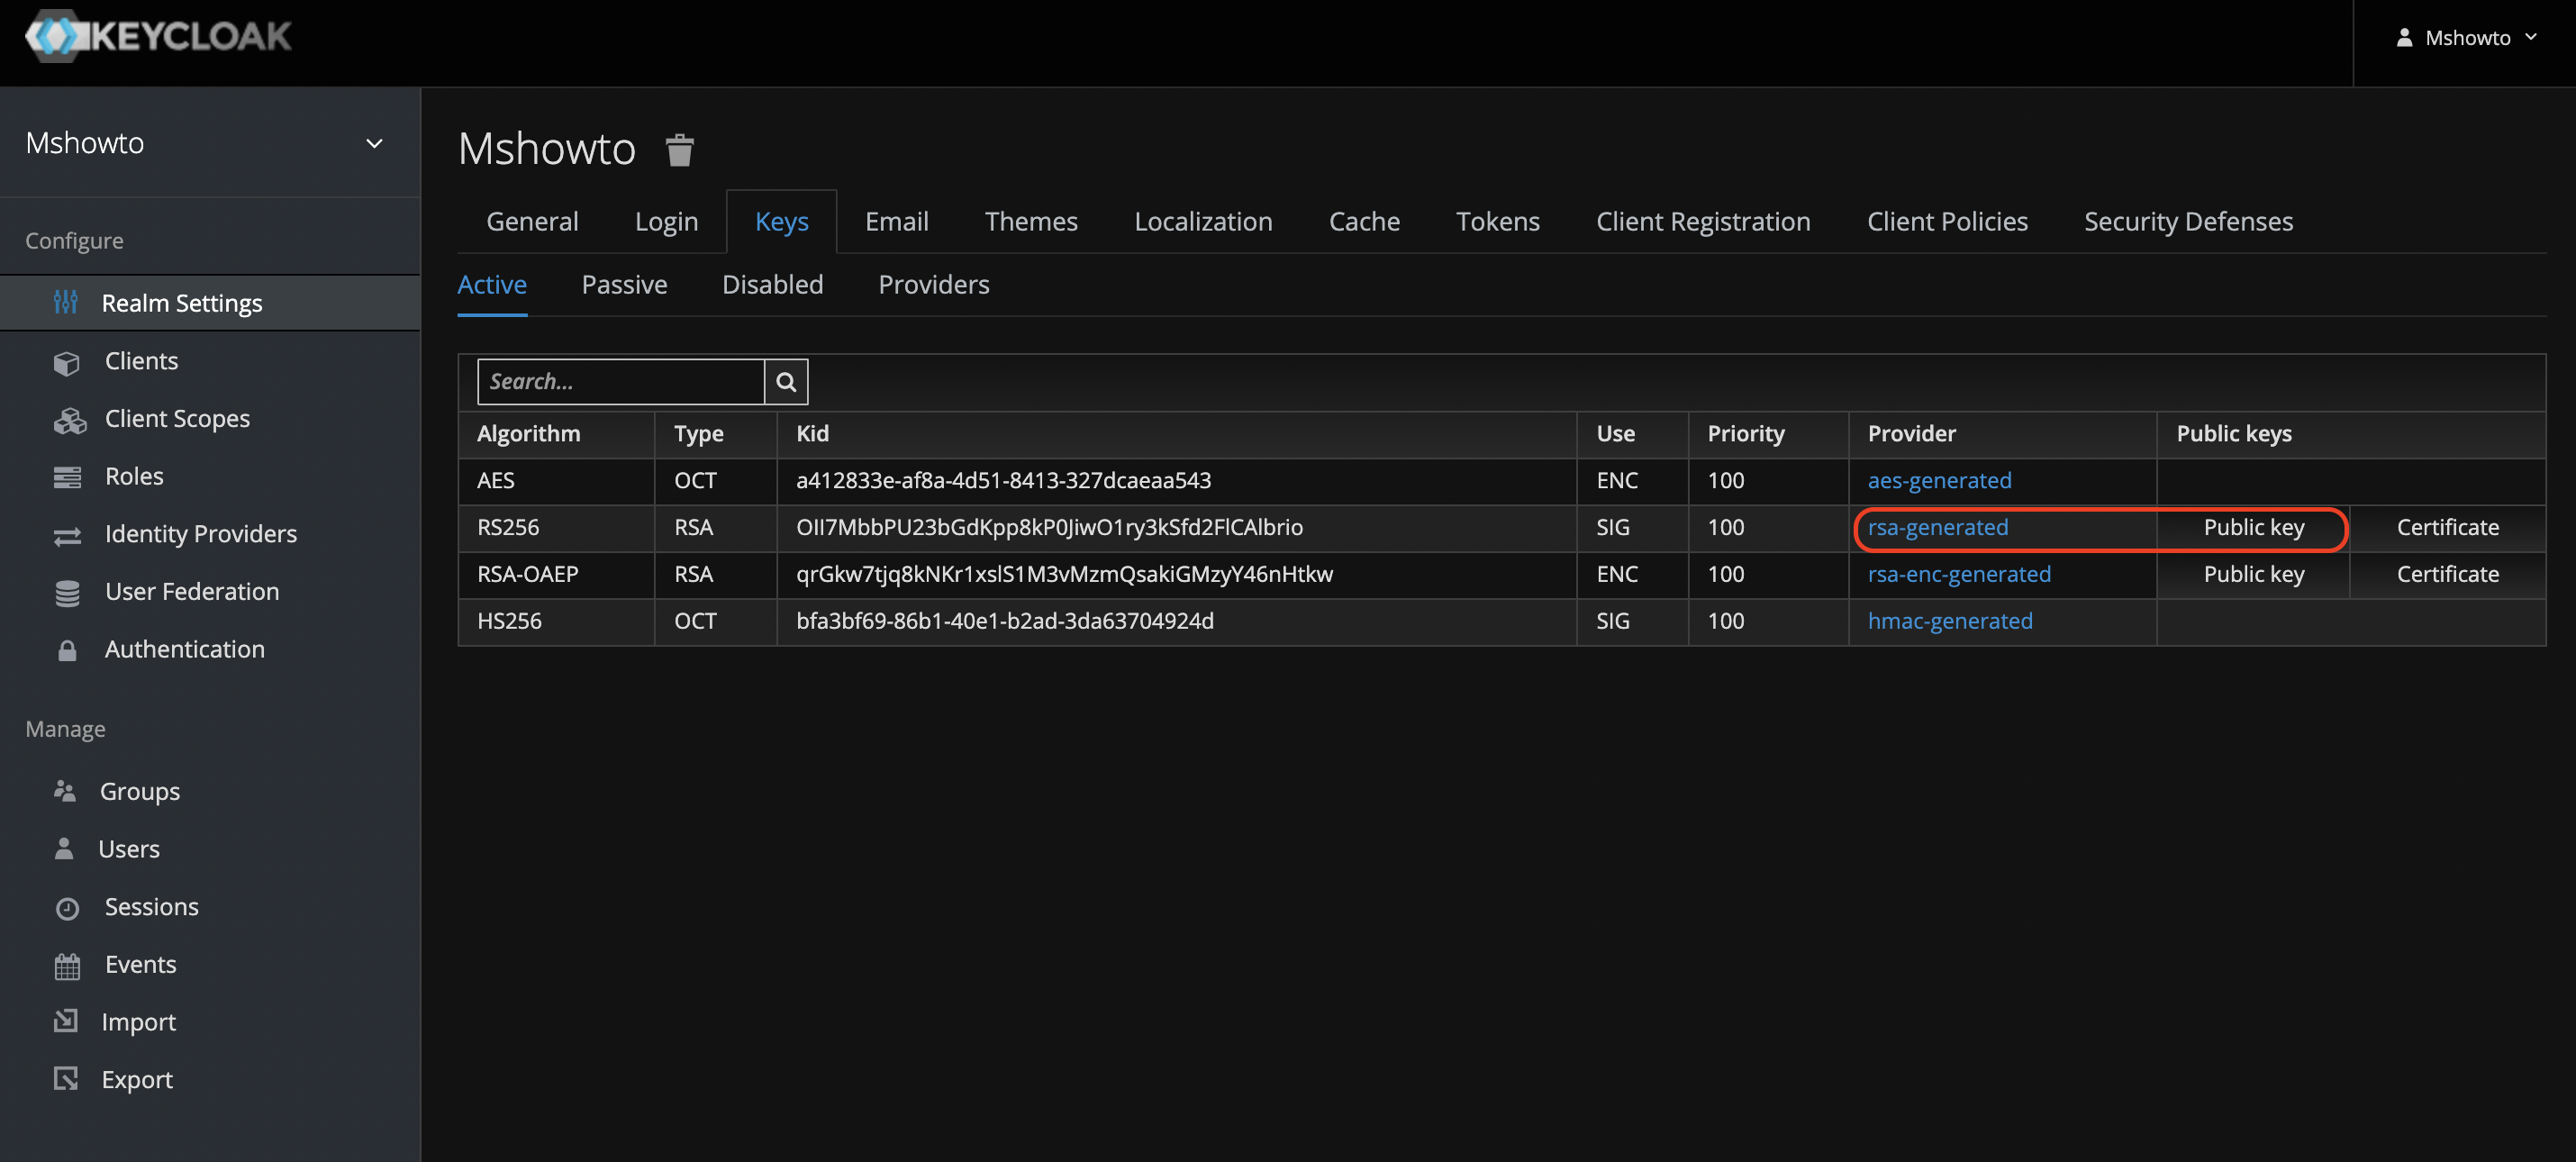
Task: Click the Export arrow icon
Action: point(65,1079)
